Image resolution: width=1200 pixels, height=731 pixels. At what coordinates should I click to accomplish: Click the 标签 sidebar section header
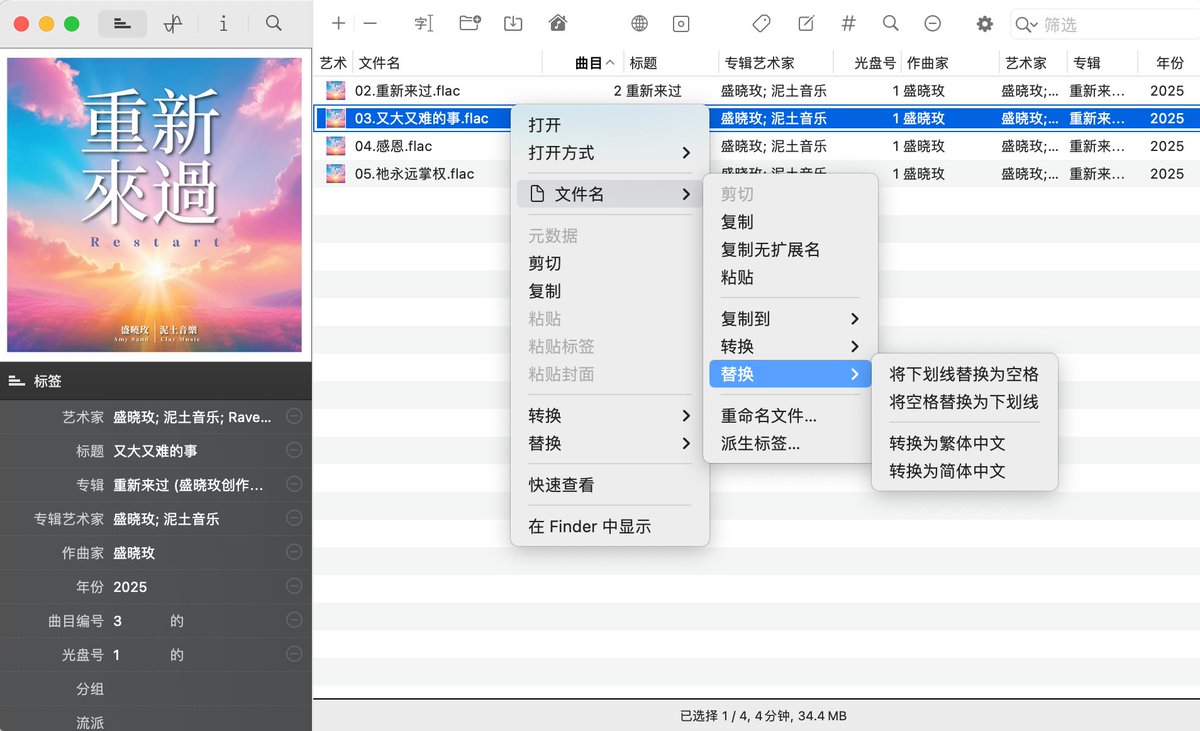point(156,381)
